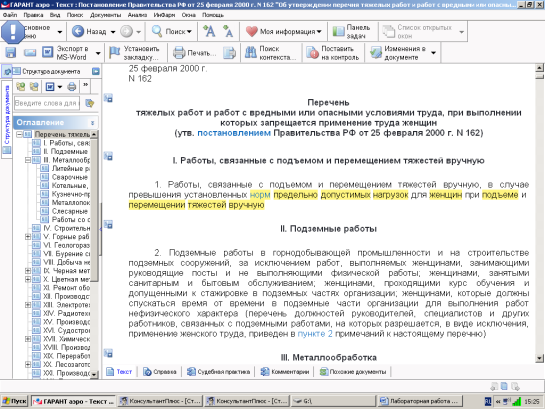
Task: Open the G:\ taskbar window
Action: (333, 401)
